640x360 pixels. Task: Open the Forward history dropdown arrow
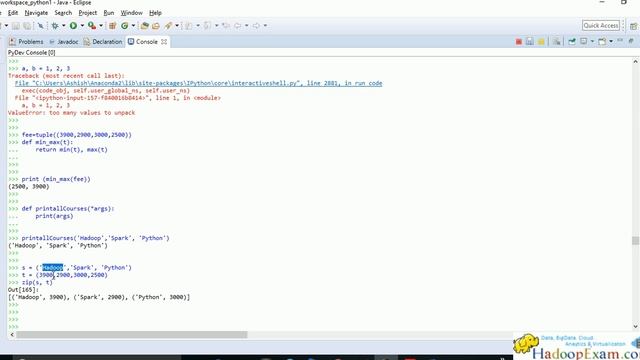[265, 26]
